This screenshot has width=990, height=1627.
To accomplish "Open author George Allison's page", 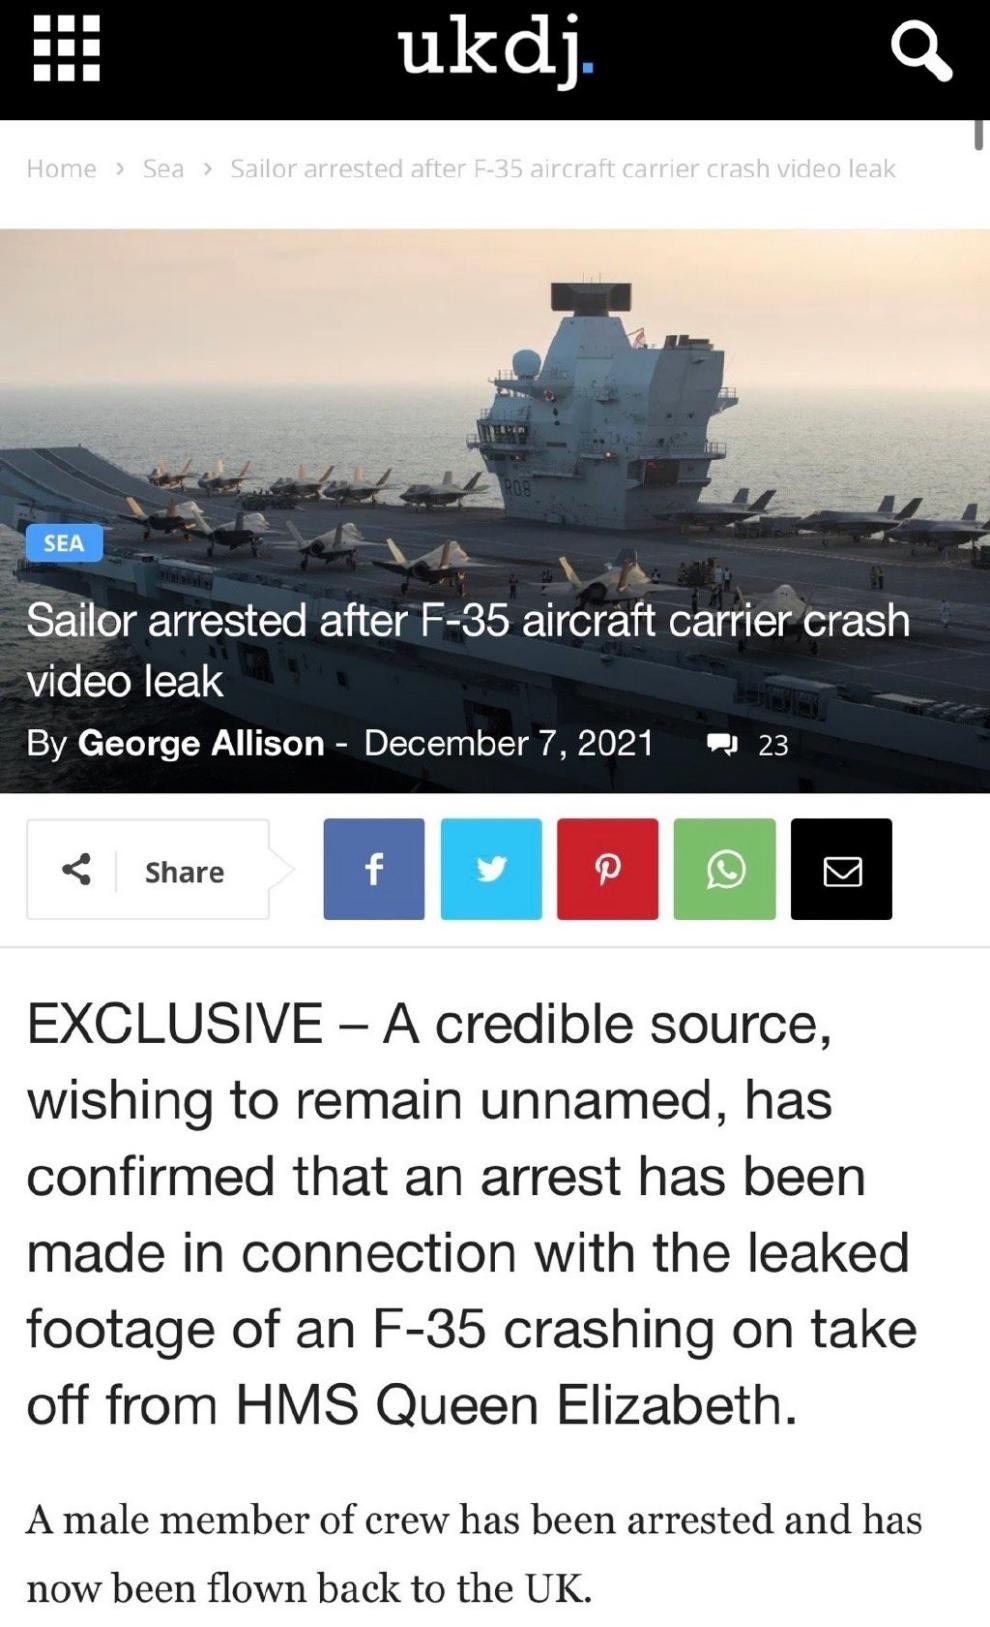I will click(201, 743).
